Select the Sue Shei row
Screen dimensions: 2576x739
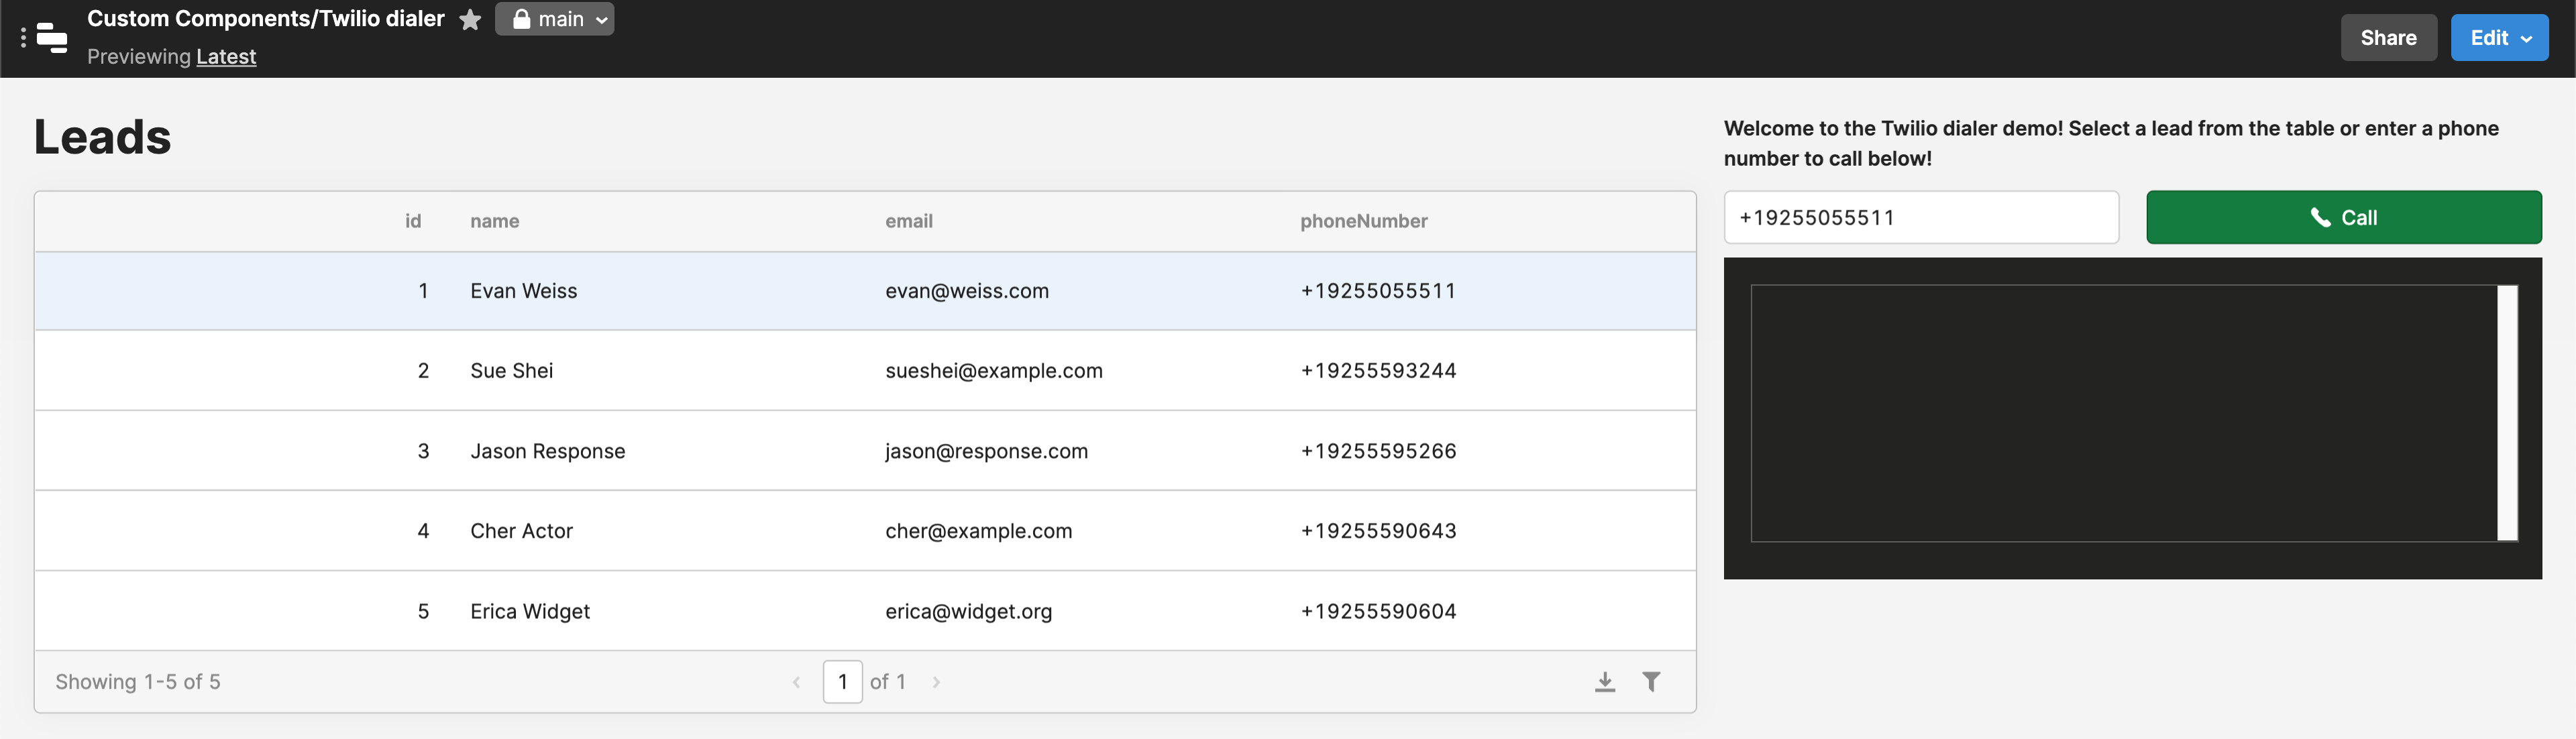pyautogui.click(x=865, y=371)
